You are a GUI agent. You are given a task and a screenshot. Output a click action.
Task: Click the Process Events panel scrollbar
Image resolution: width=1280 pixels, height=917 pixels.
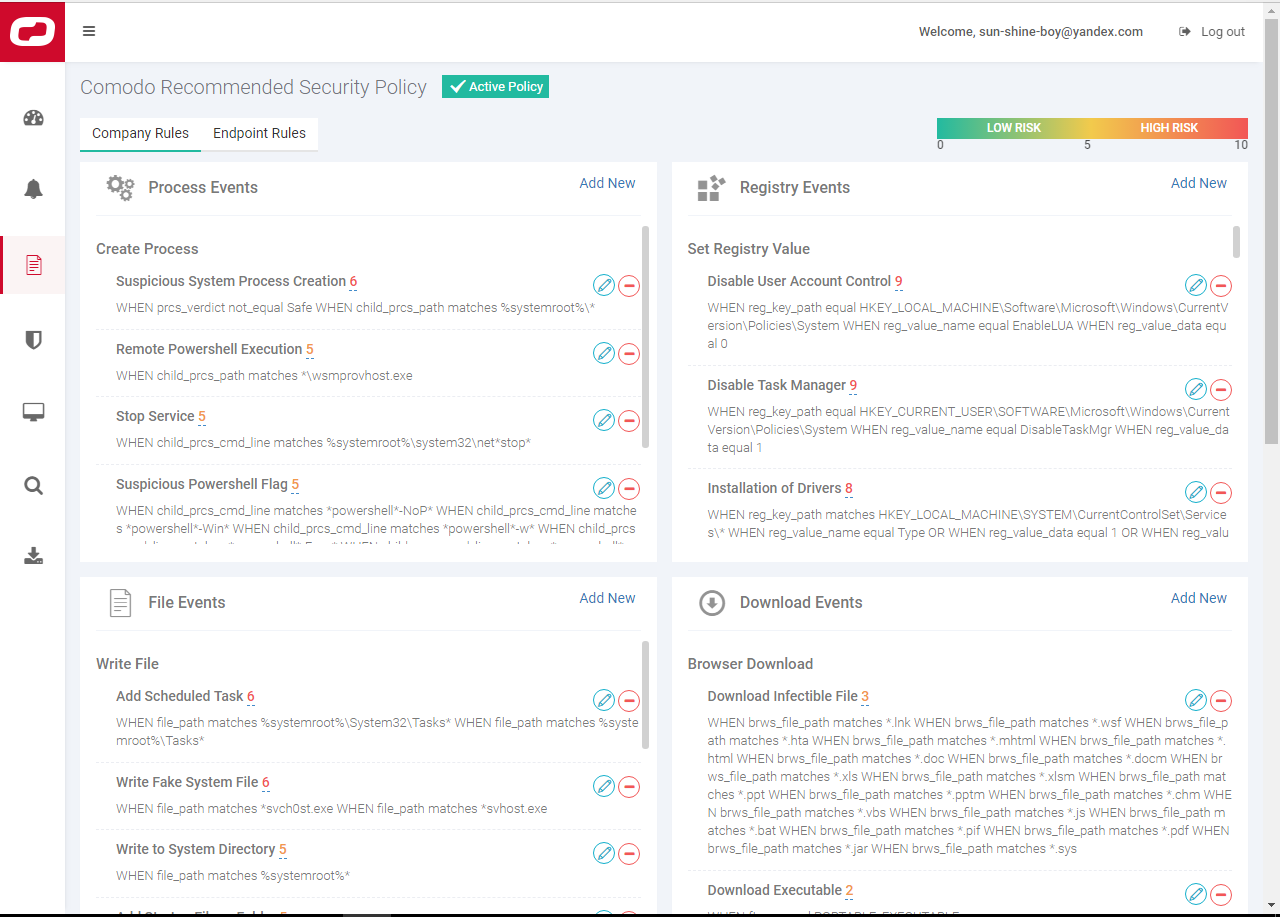click(x=645, y=336)
